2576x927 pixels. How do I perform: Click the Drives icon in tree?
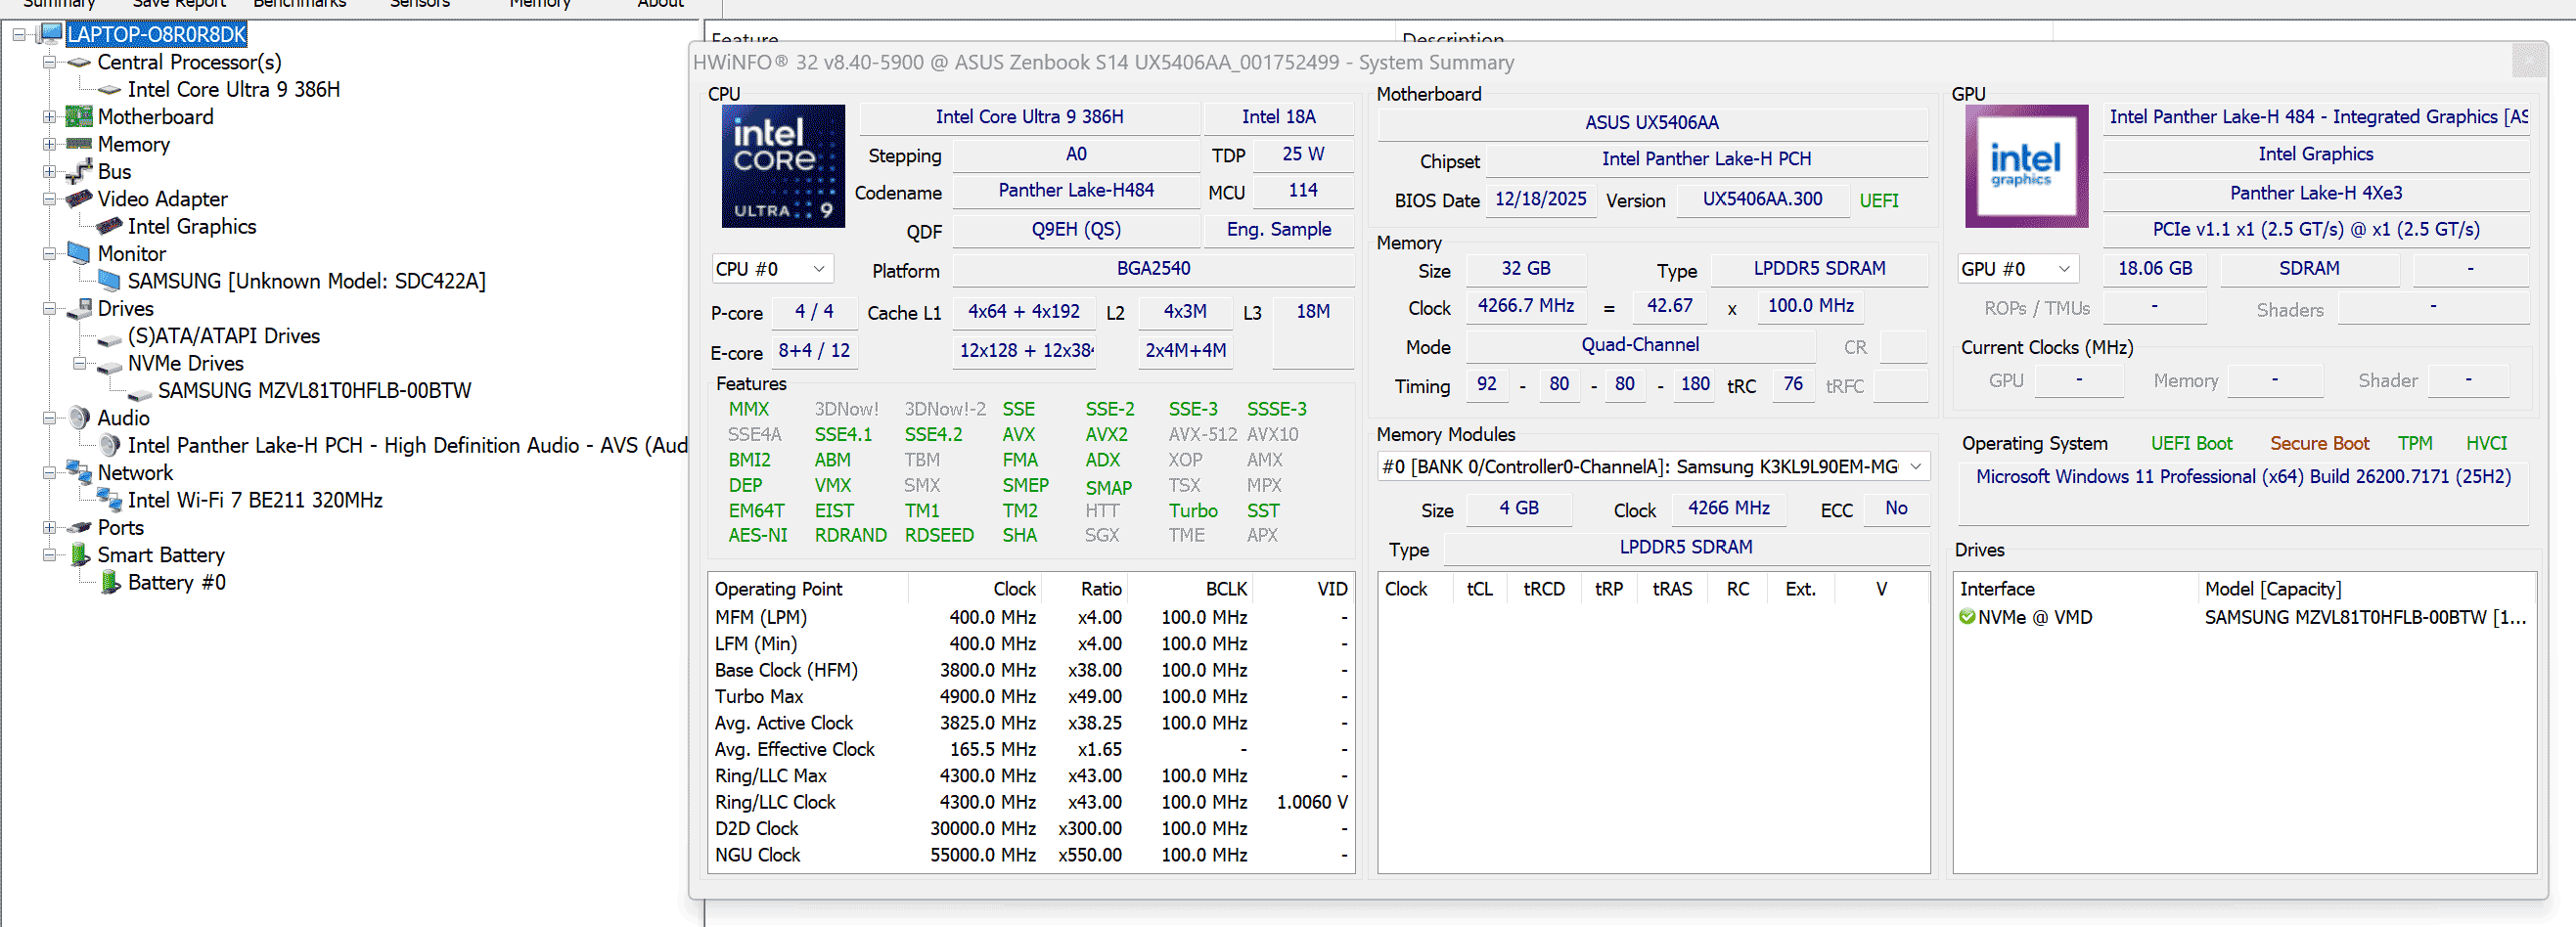click(x=79, y=309)
